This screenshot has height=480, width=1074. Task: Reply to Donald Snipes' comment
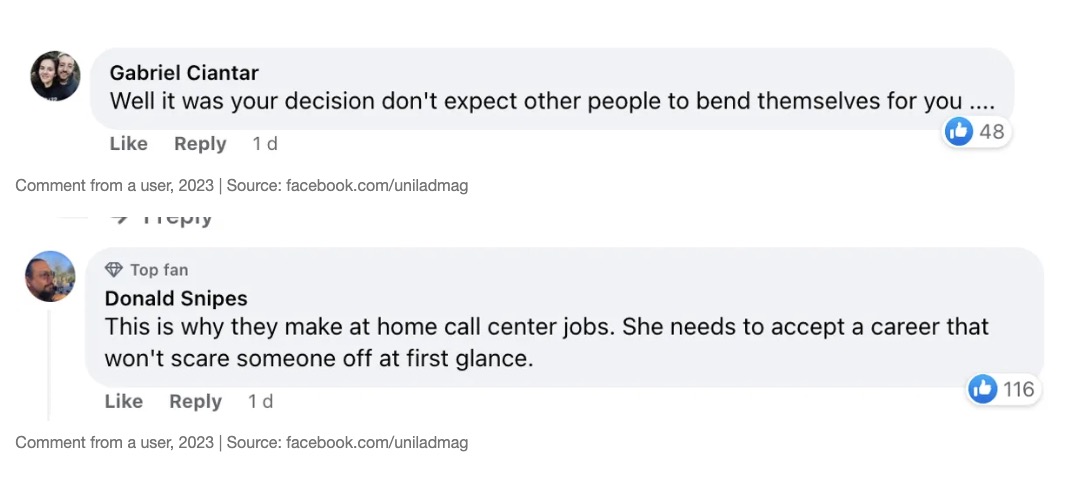[195, 401]
